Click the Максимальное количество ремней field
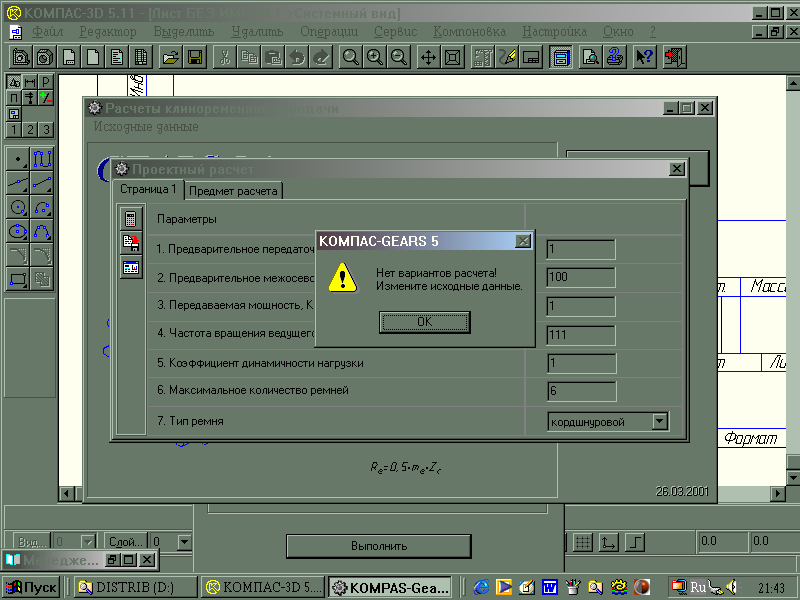The height and width of the screenshot is (600, 800). click(581, 392)
